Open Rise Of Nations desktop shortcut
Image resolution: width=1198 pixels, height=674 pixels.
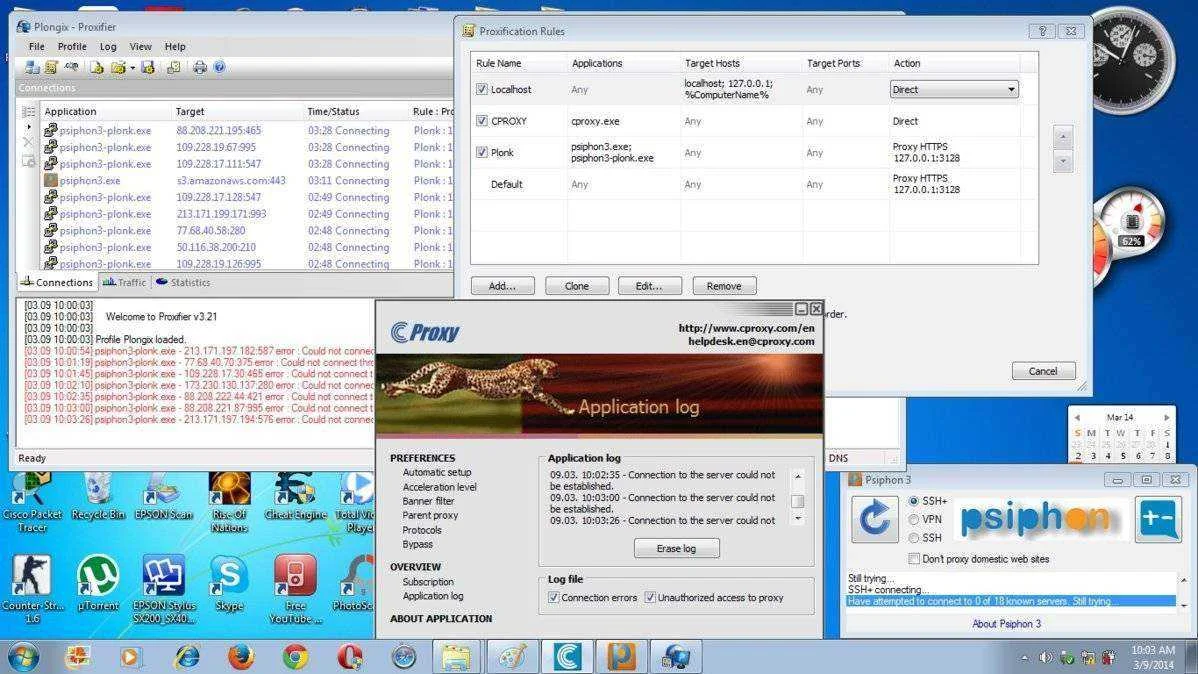tap(229, 502)
